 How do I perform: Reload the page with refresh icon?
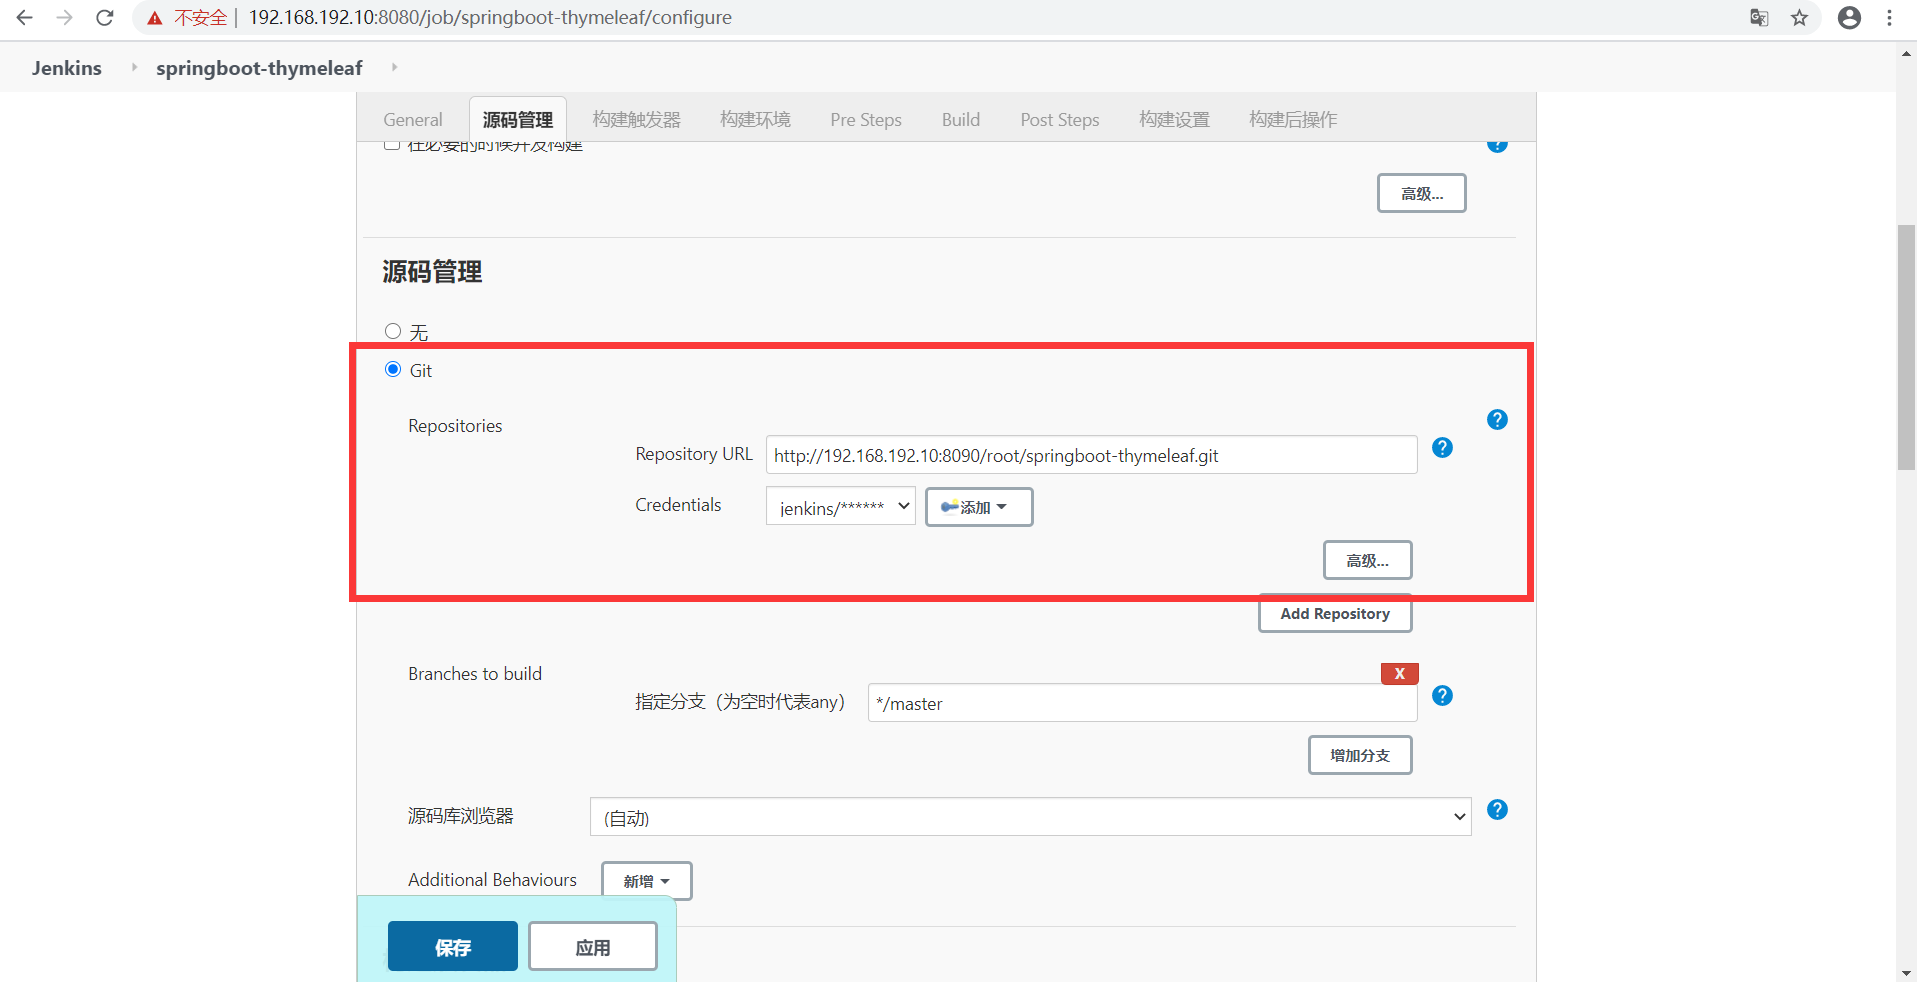point(105,18)
